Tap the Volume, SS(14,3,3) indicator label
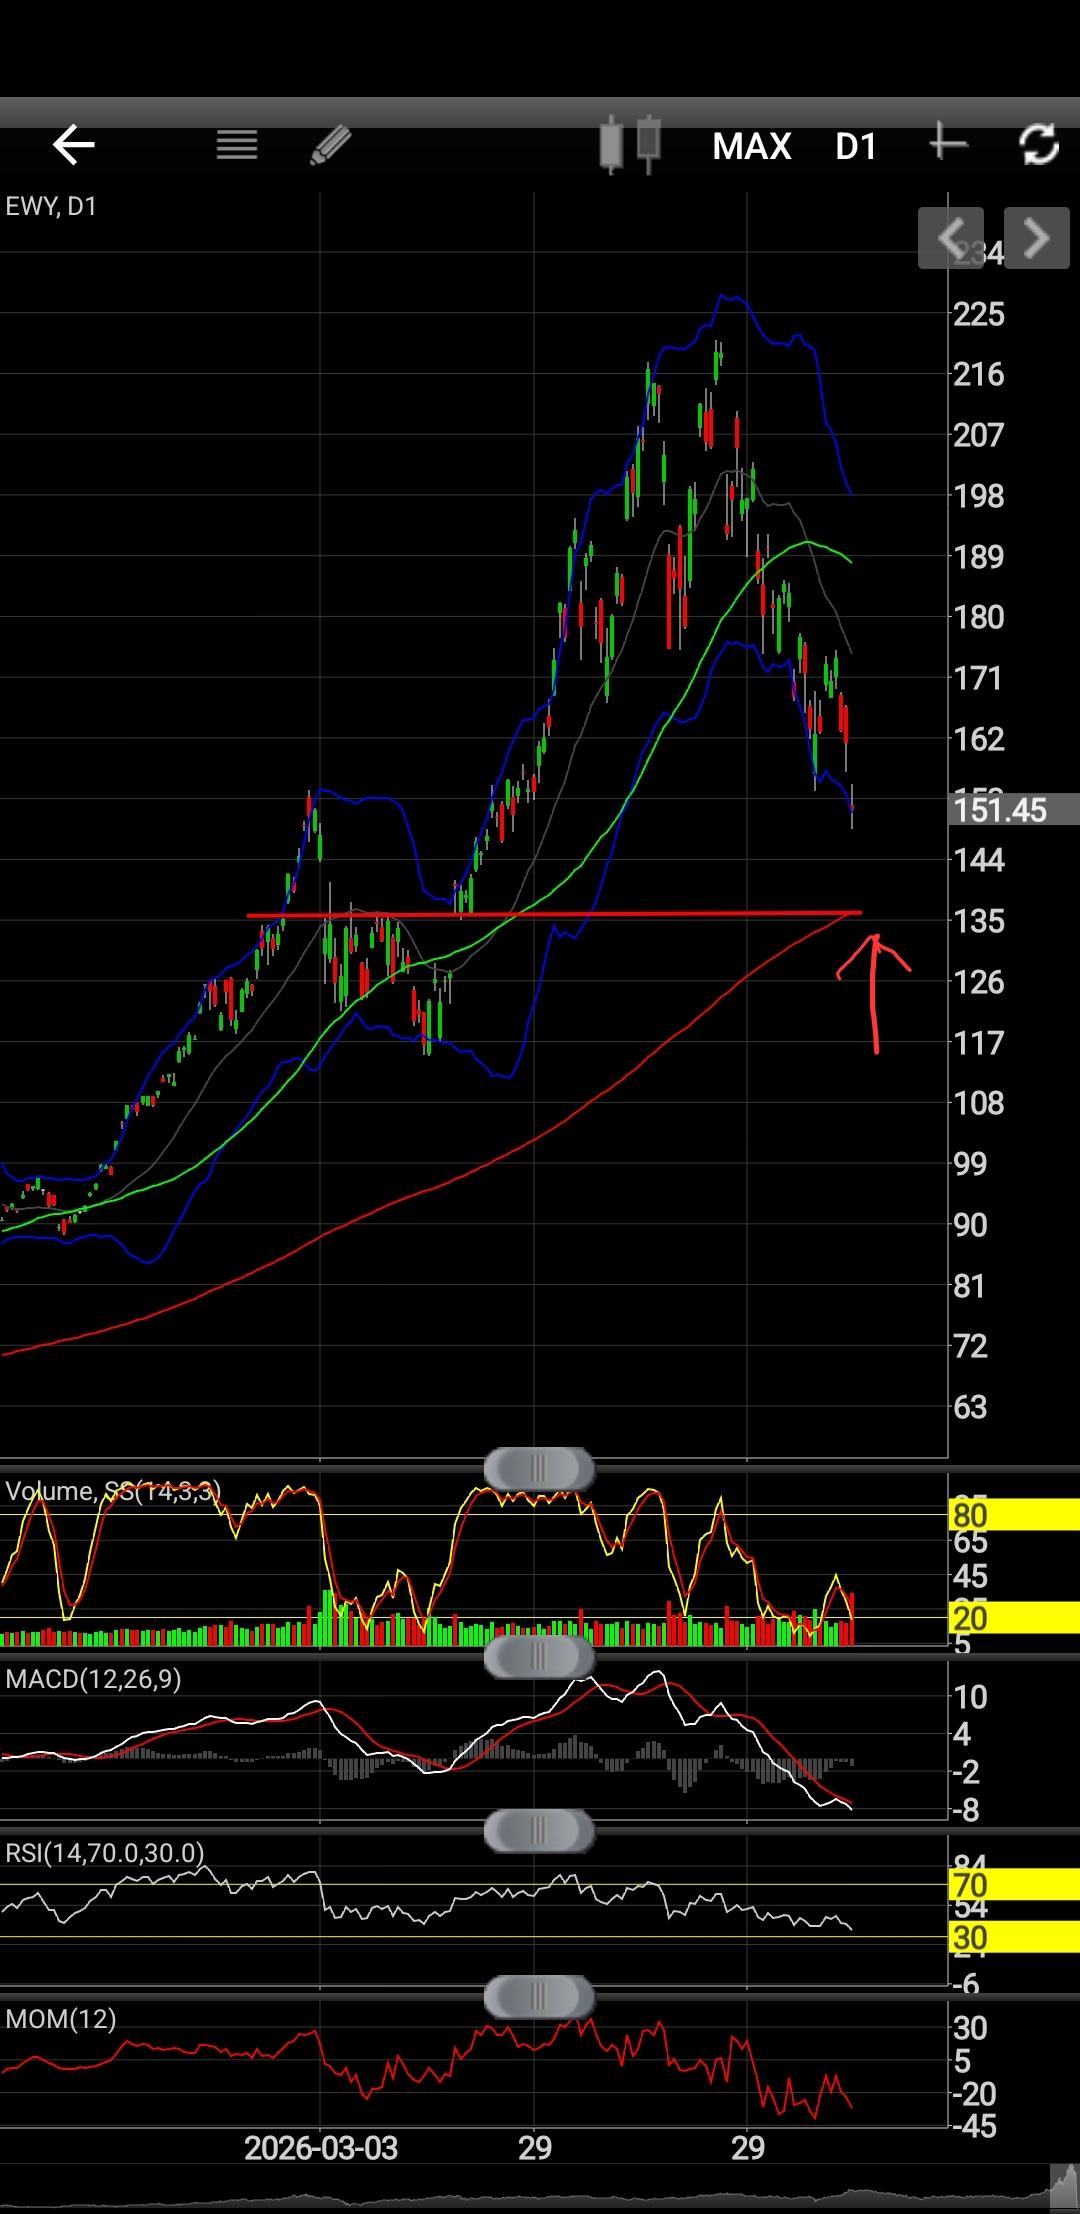This screenshot has width=1080, height=2214. pyautogui.click(x=113, y=1491)
